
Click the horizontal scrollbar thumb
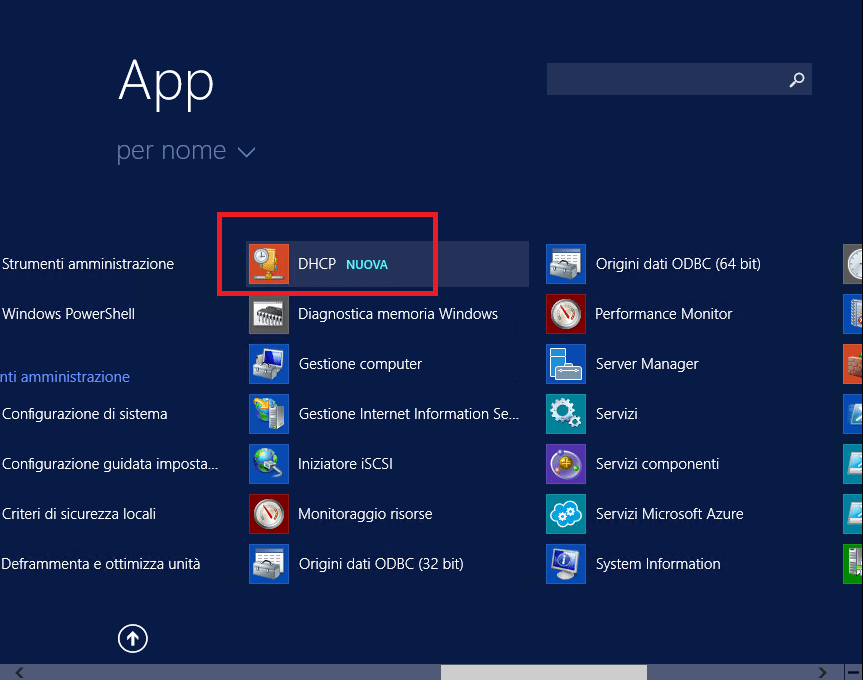(x=544, y=672)
